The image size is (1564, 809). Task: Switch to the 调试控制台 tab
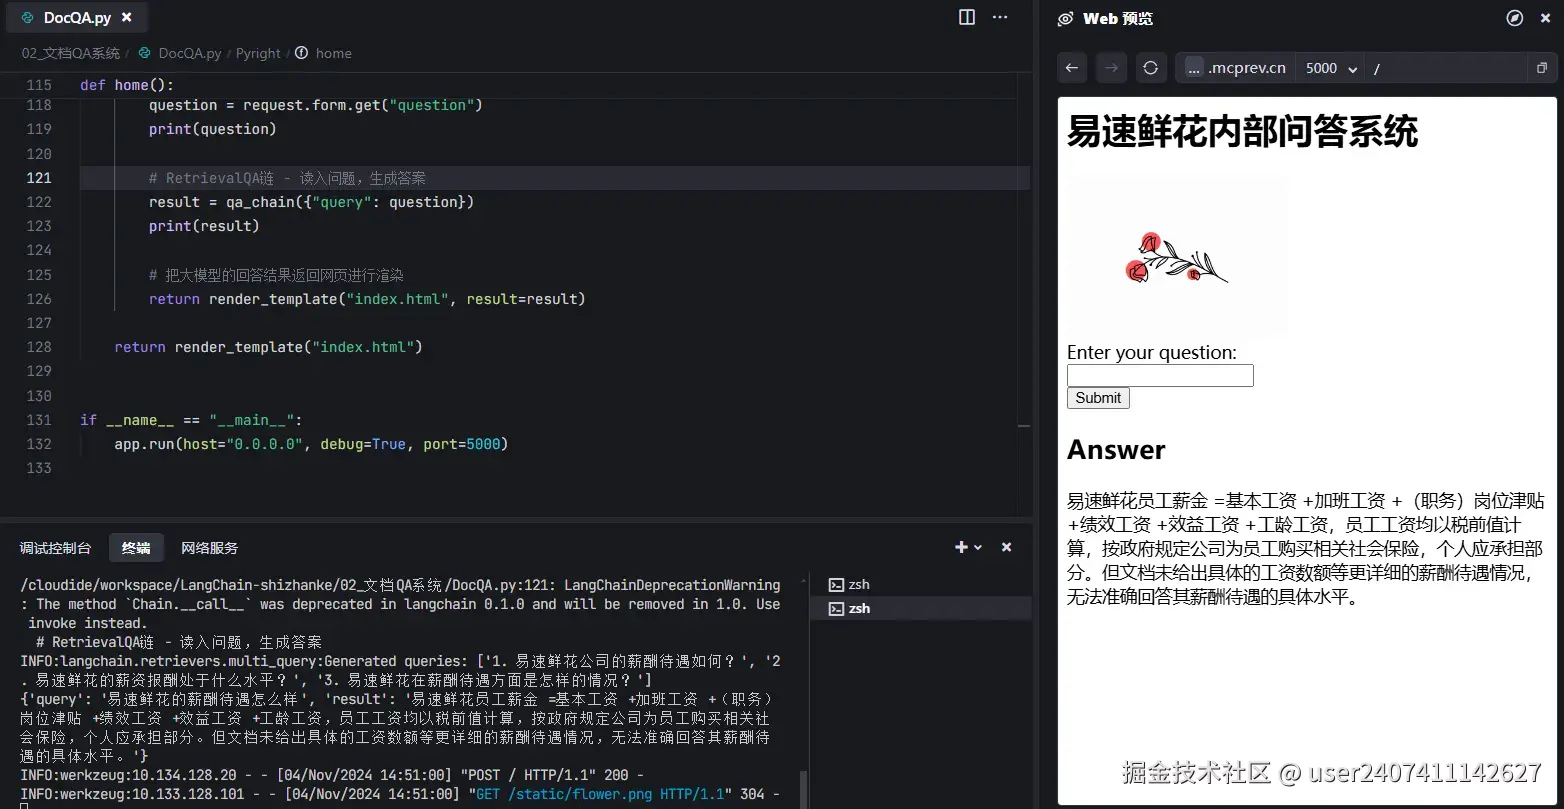point(55,548)
